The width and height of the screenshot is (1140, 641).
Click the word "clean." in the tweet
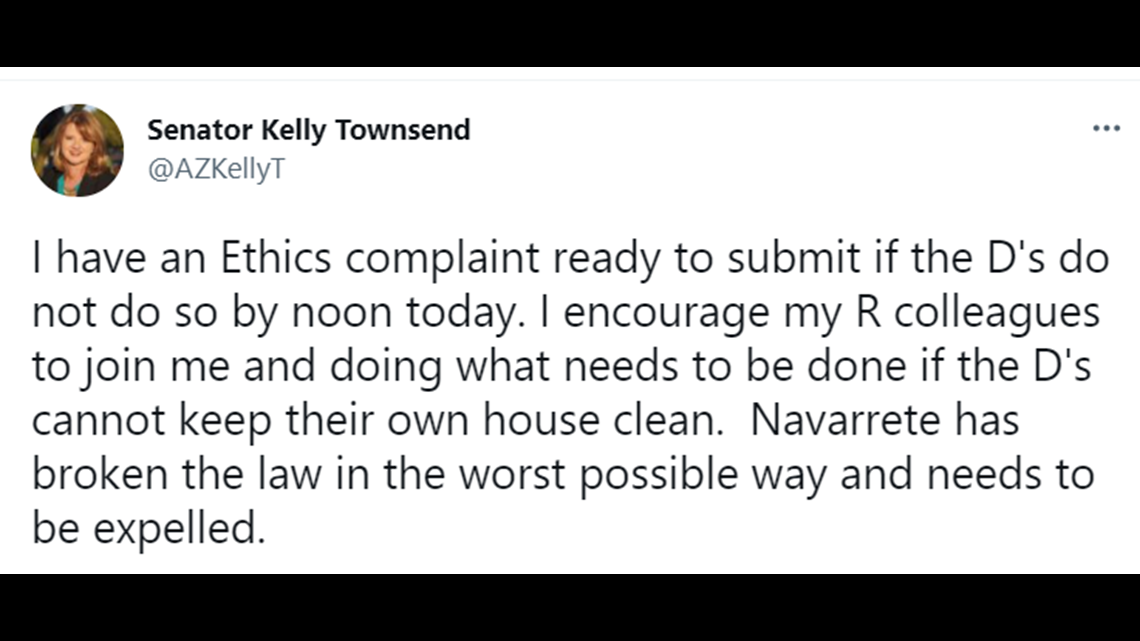tap(669, 420)
